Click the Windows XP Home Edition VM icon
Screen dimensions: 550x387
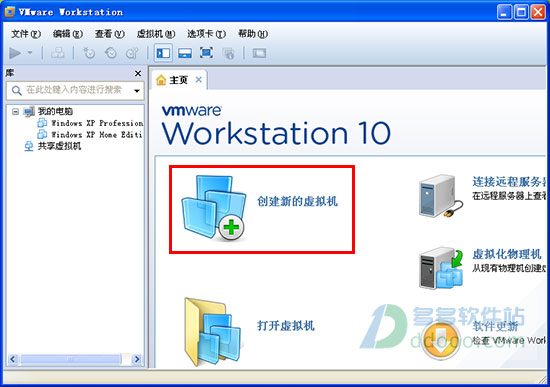pyautogui.click(x=42, y=134)
